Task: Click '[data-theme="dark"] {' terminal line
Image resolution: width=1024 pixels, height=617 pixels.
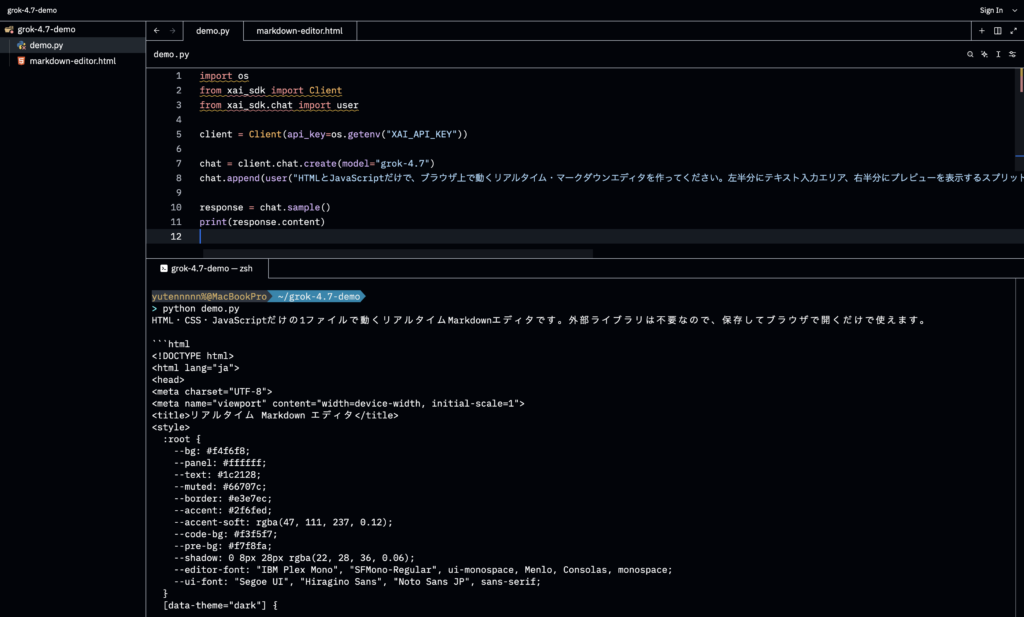Action: pyautogui.click(x=220, y=605)
